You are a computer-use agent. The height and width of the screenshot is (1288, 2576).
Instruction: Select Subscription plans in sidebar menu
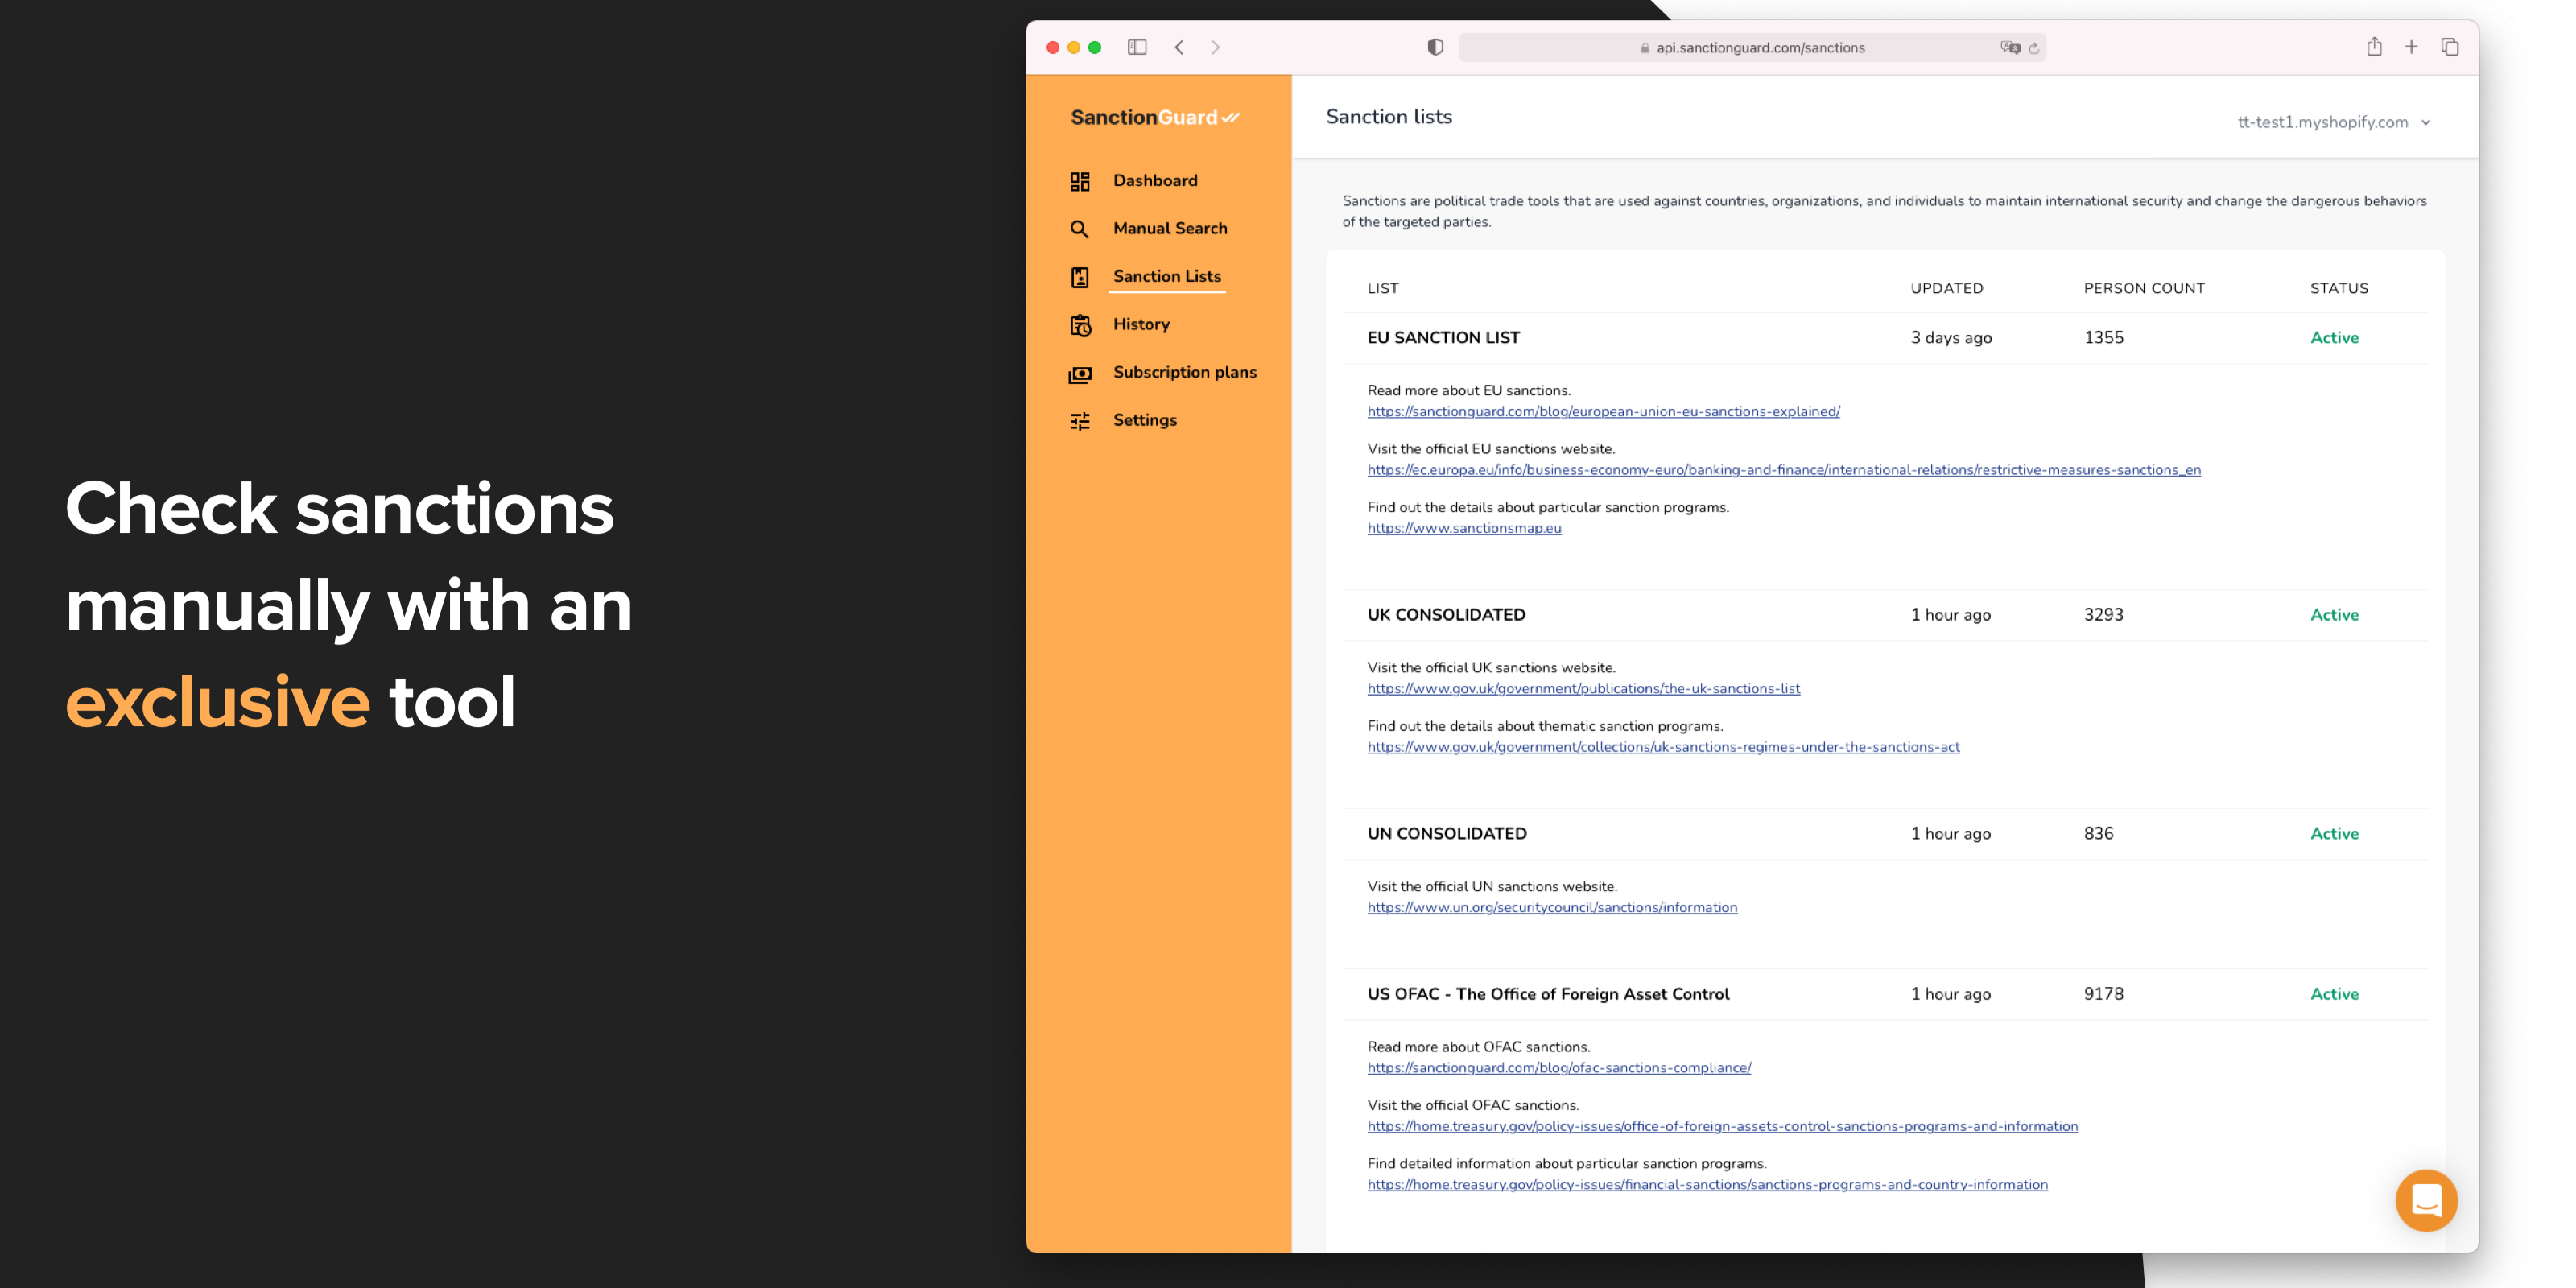[x=1184, y=372]
